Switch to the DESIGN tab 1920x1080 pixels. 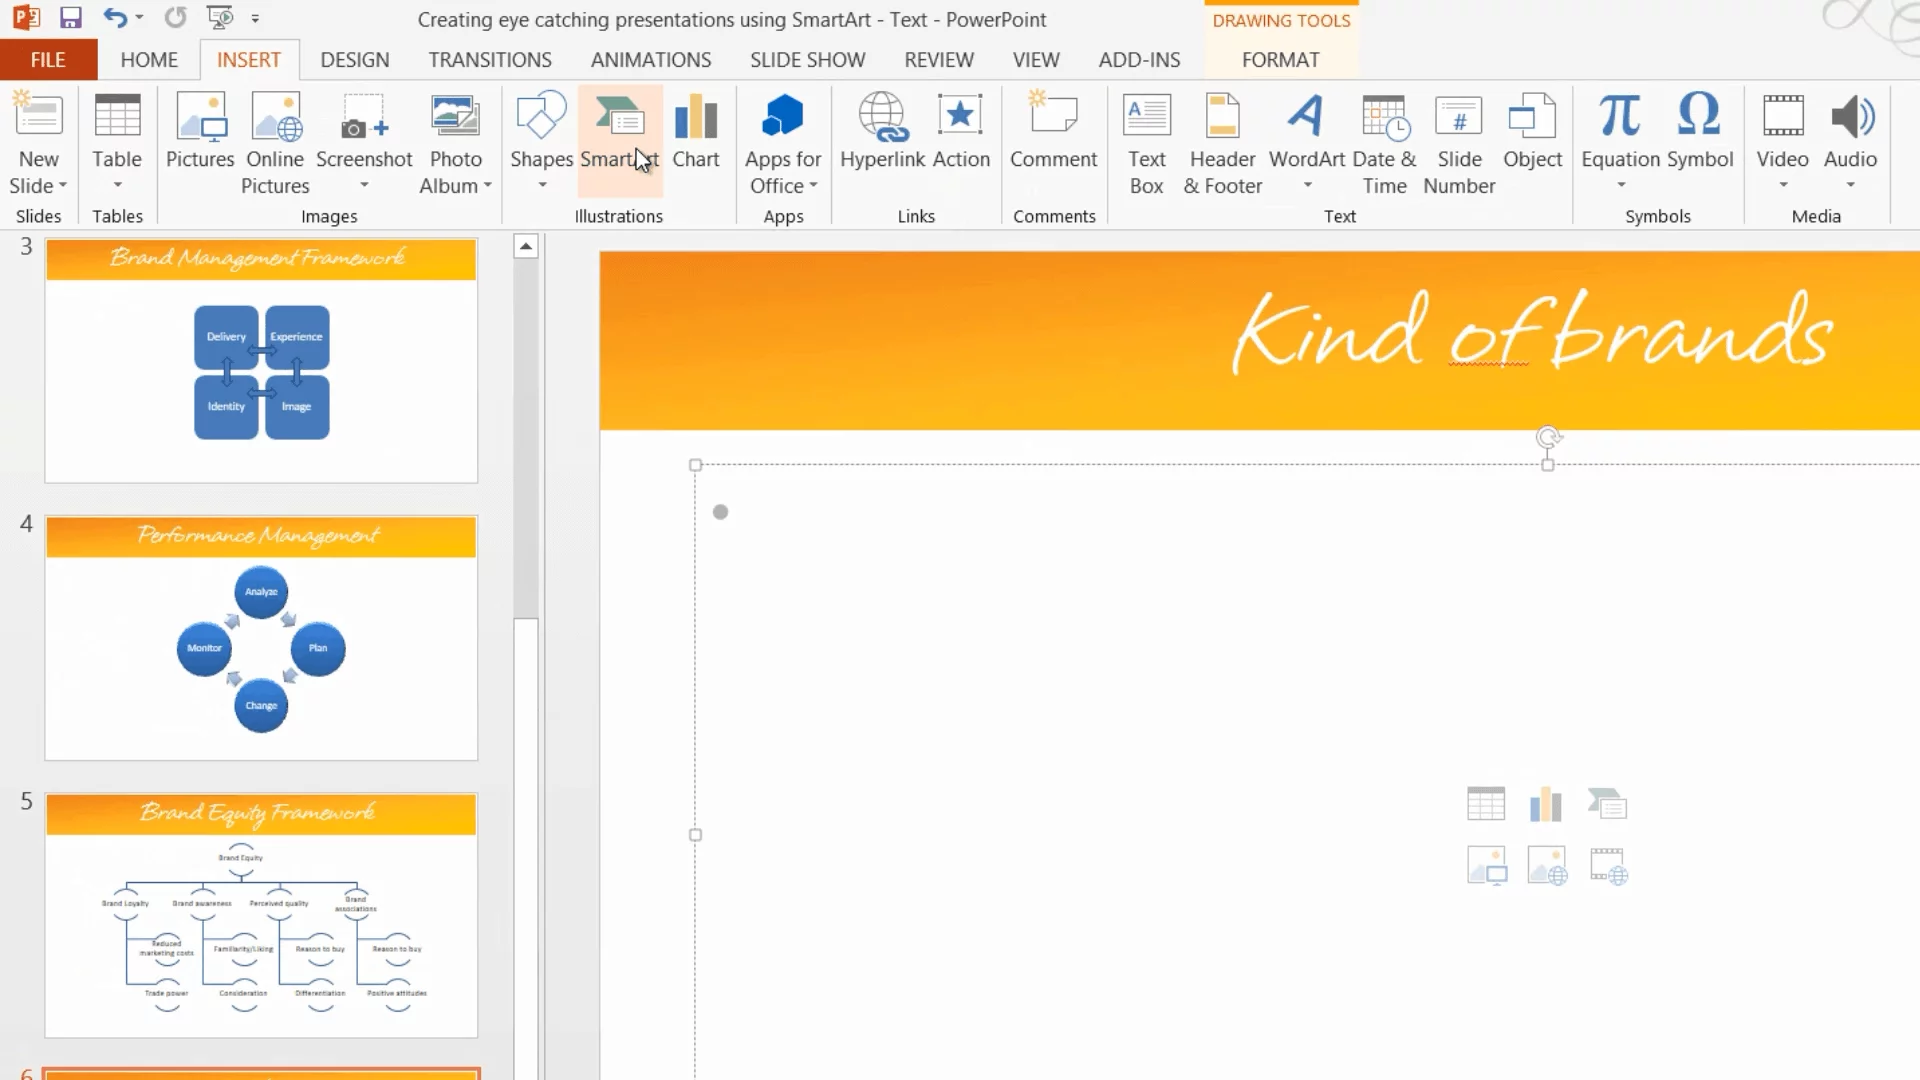[x=354, y=60]
